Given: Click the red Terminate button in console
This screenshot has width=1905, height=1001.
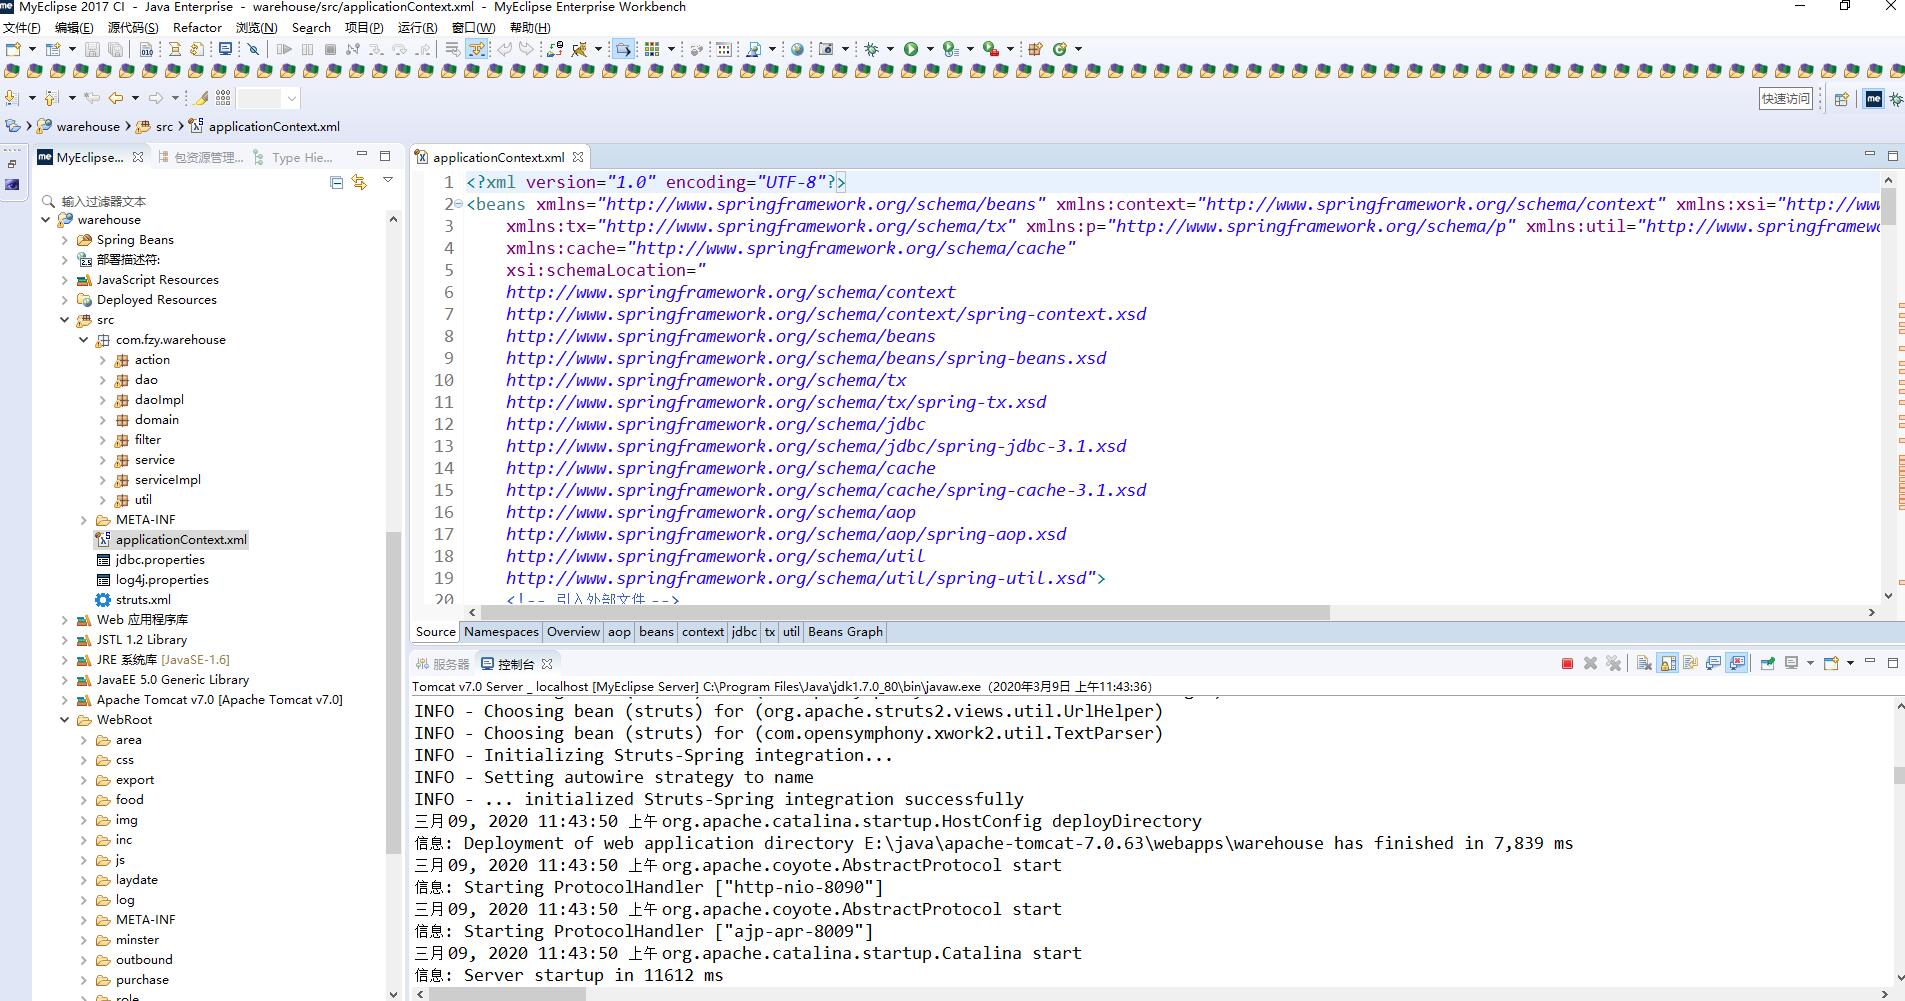Looking at the screenshot, I should coord(1567,664).
